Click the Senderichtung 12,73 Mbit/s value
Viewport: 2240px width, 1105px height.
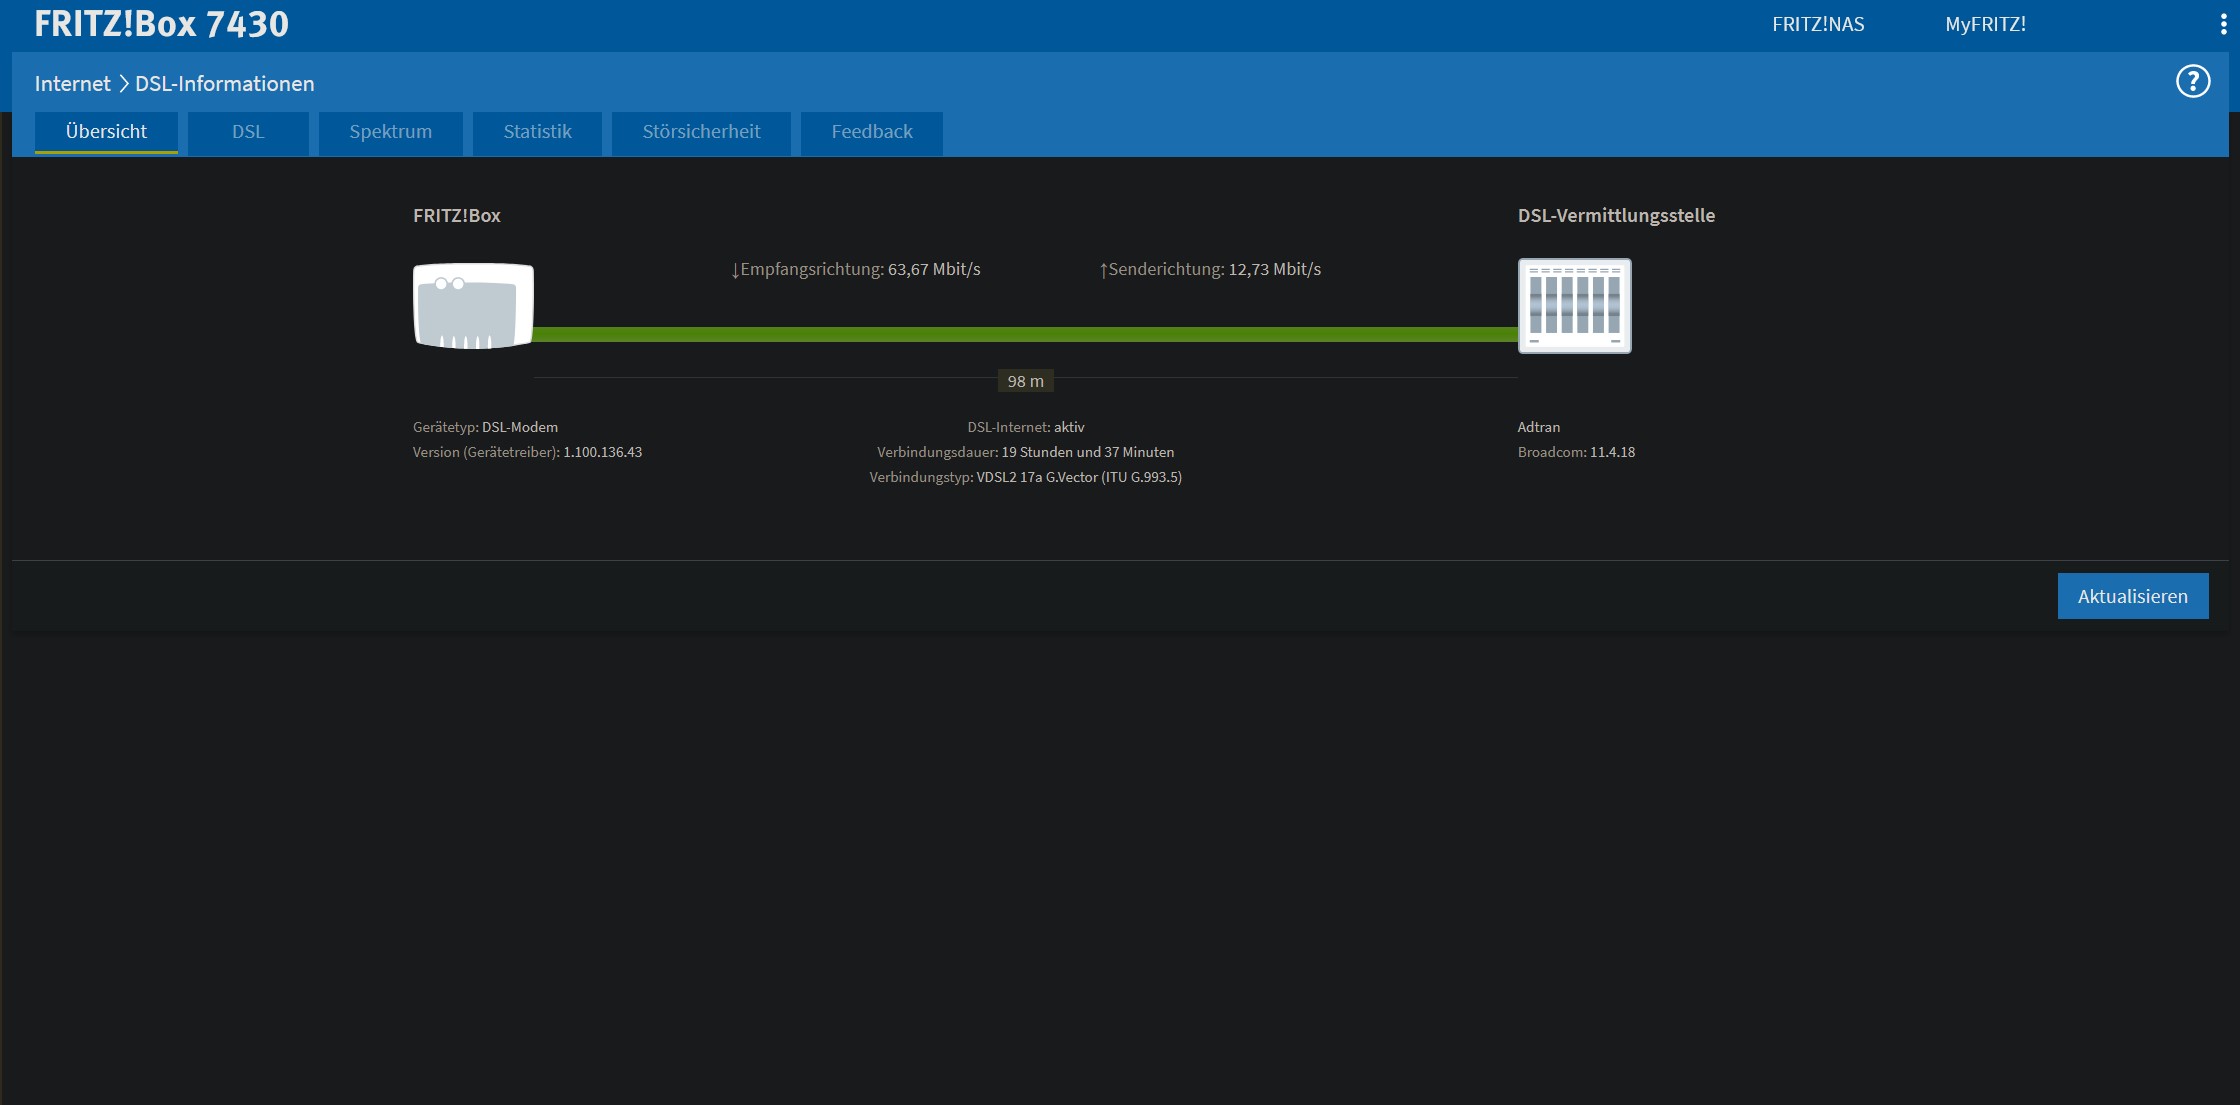[x=1274, y=270]
